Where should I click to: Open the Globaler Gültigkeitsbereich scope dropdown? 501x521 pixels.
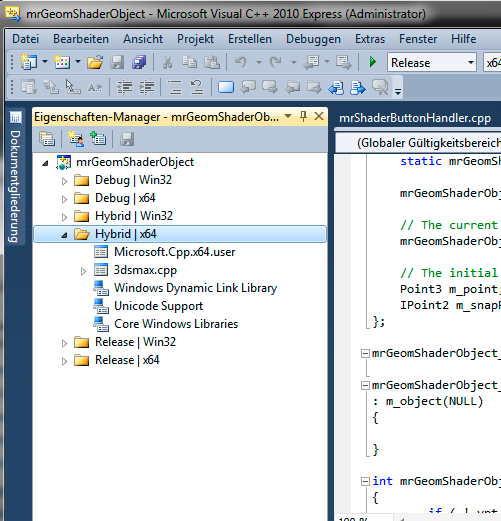click(x=419, y=143)
